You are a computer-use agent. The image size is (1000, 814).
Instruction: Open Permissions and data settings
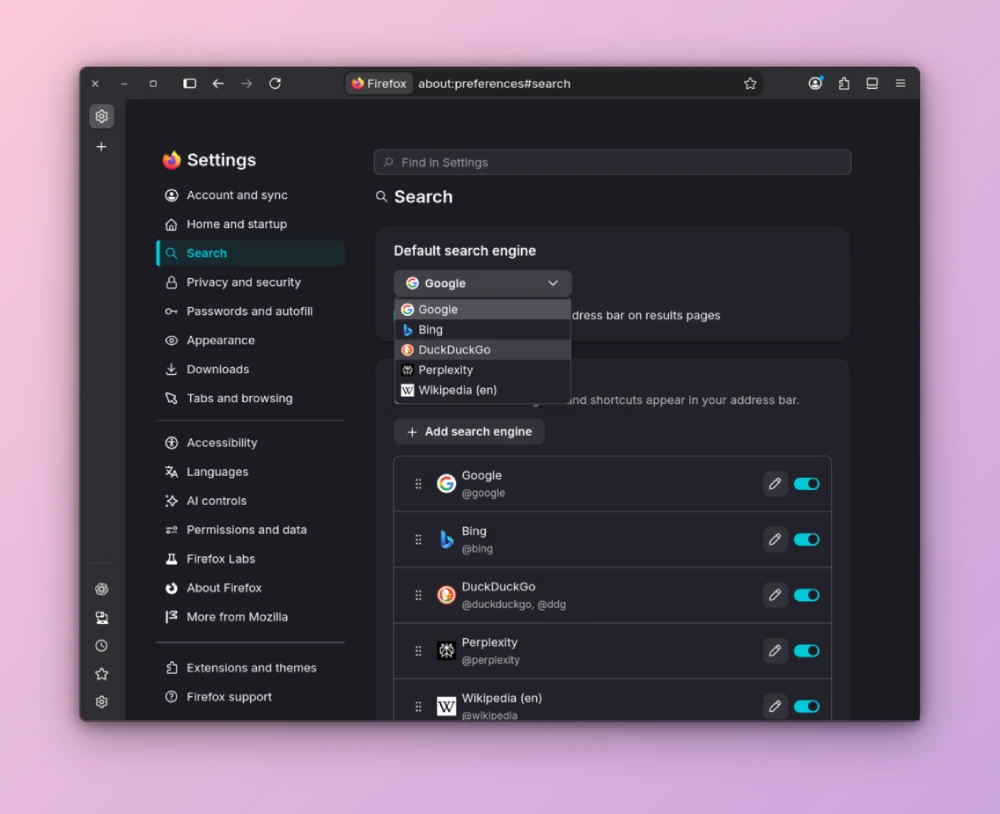(x=250, y=530)
